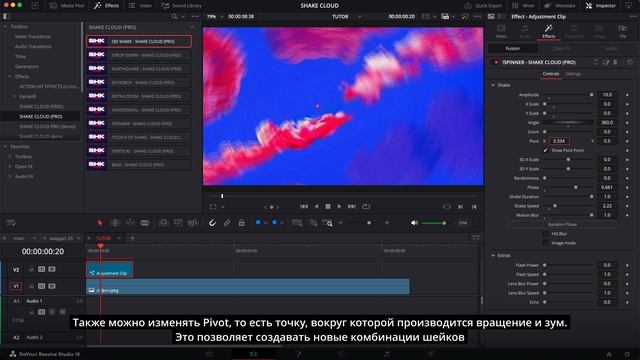Open the Sound Library panel

(181, 6)
